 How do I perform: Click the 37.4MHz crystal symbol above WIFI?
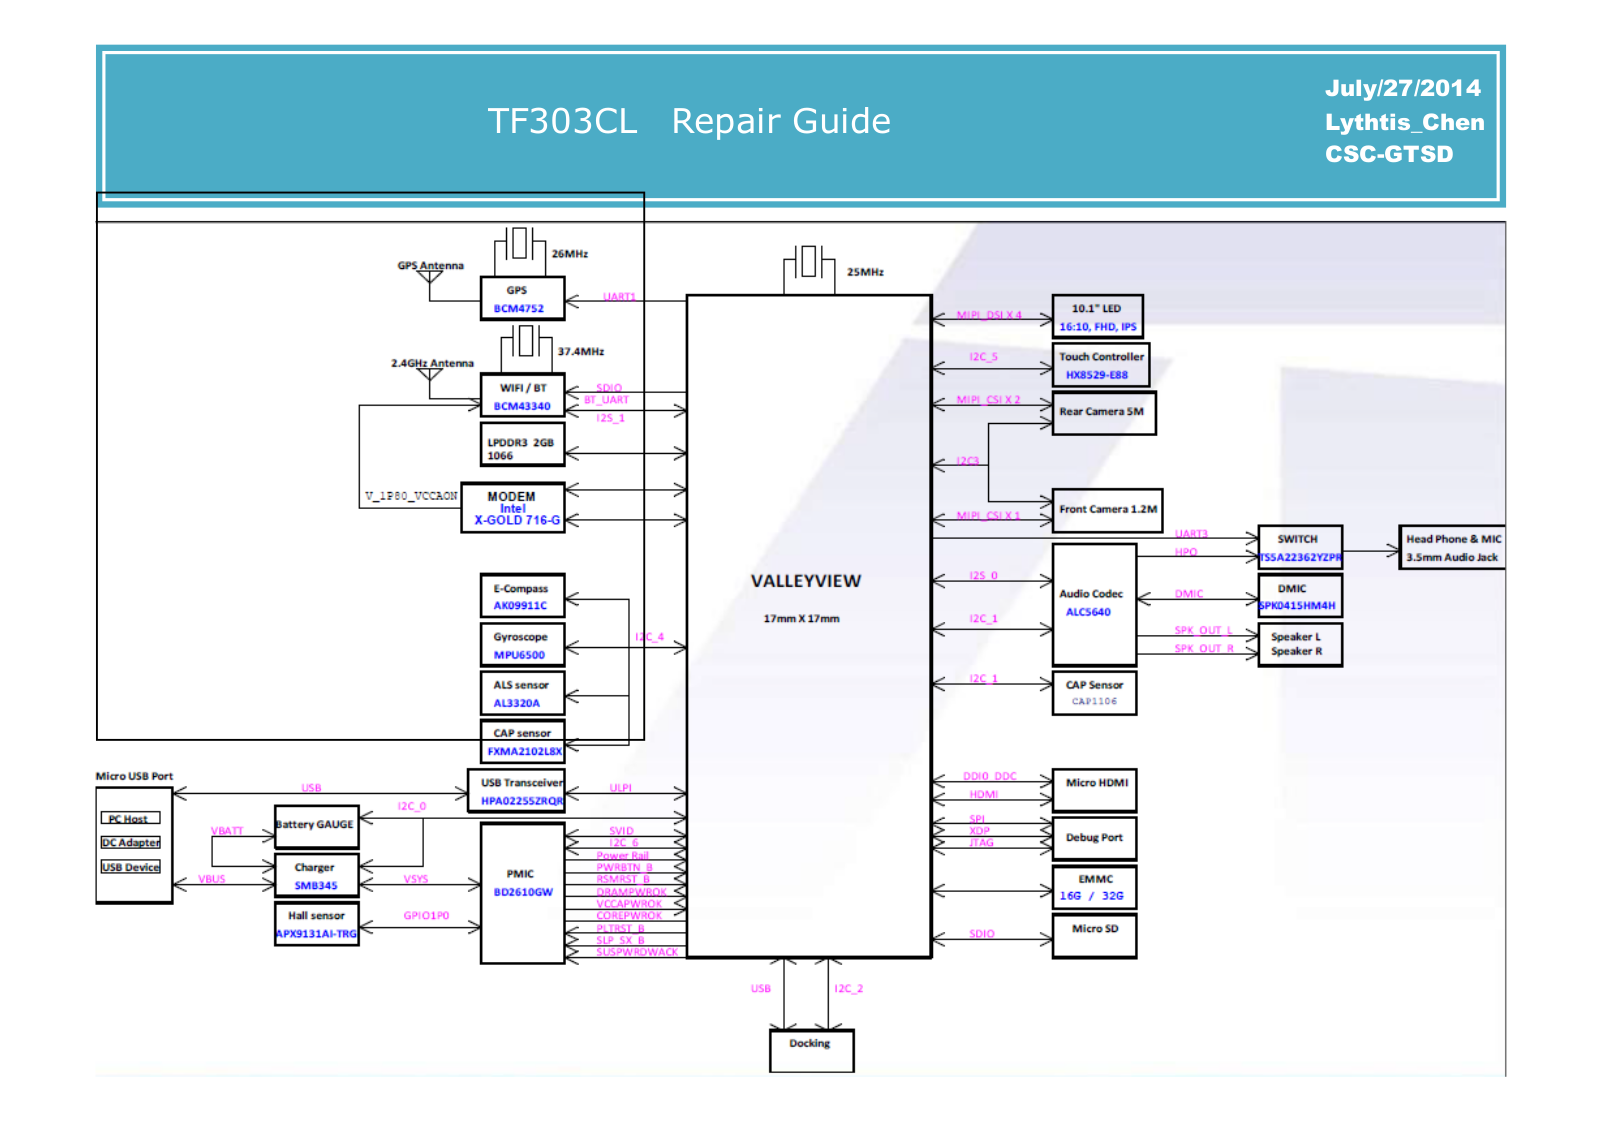tap(526, 343)
